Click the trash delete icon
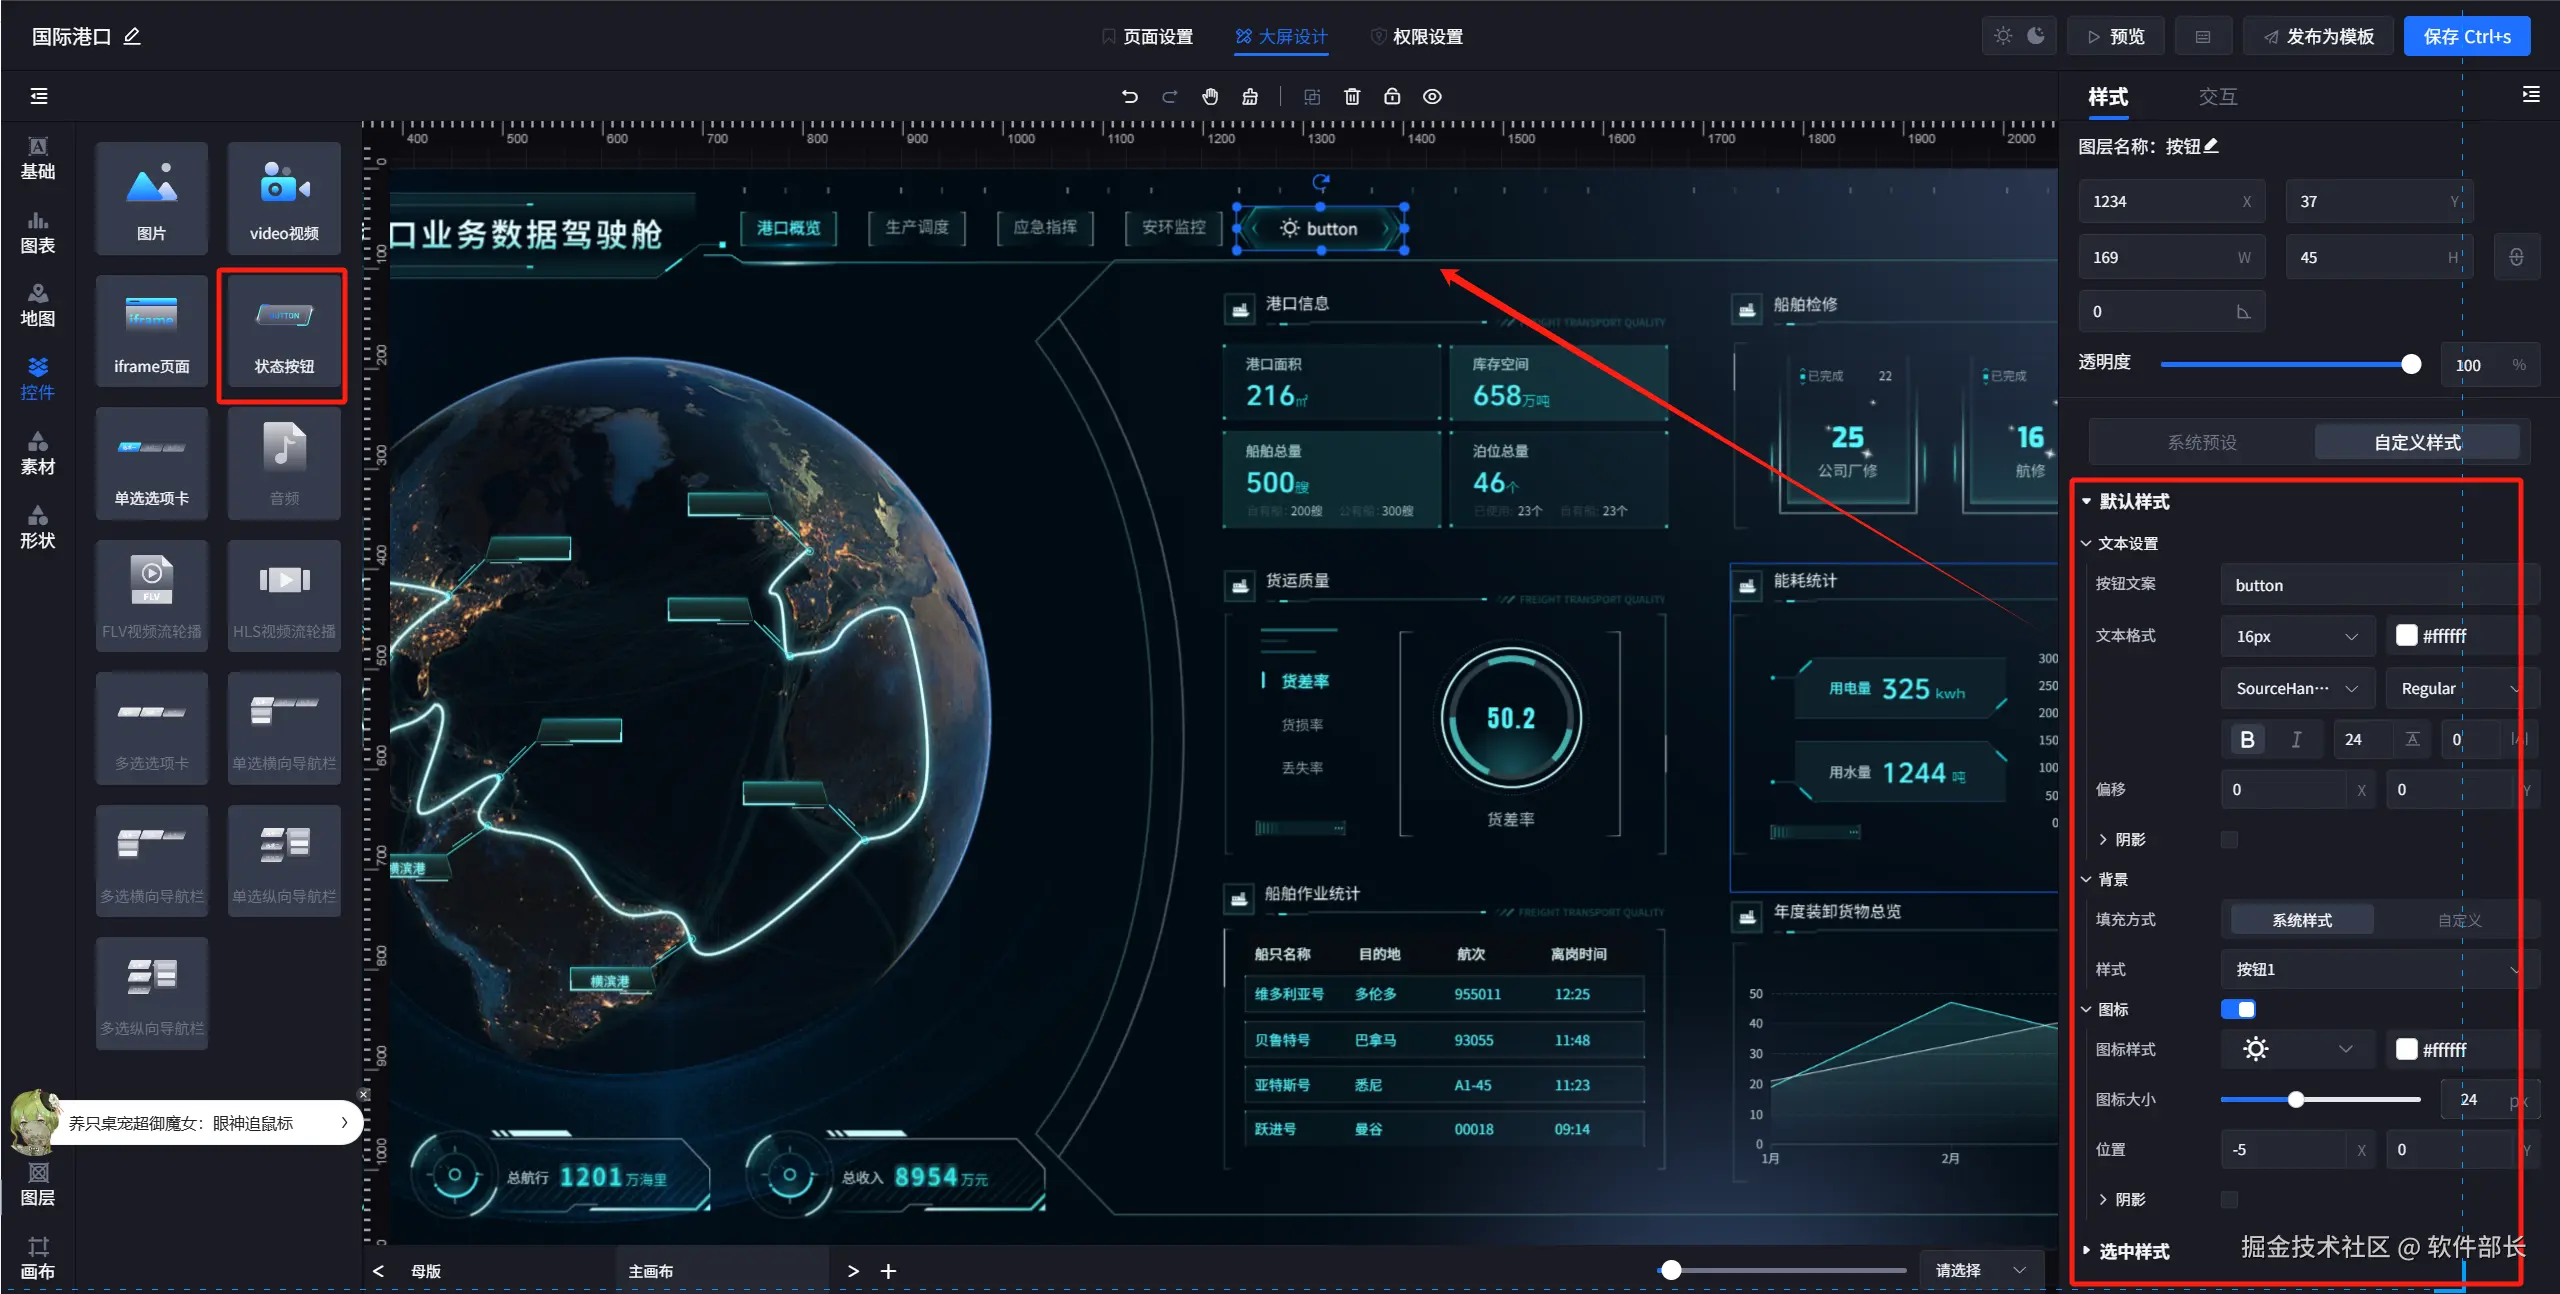 pyautogui.click(x=1352, y=97)
